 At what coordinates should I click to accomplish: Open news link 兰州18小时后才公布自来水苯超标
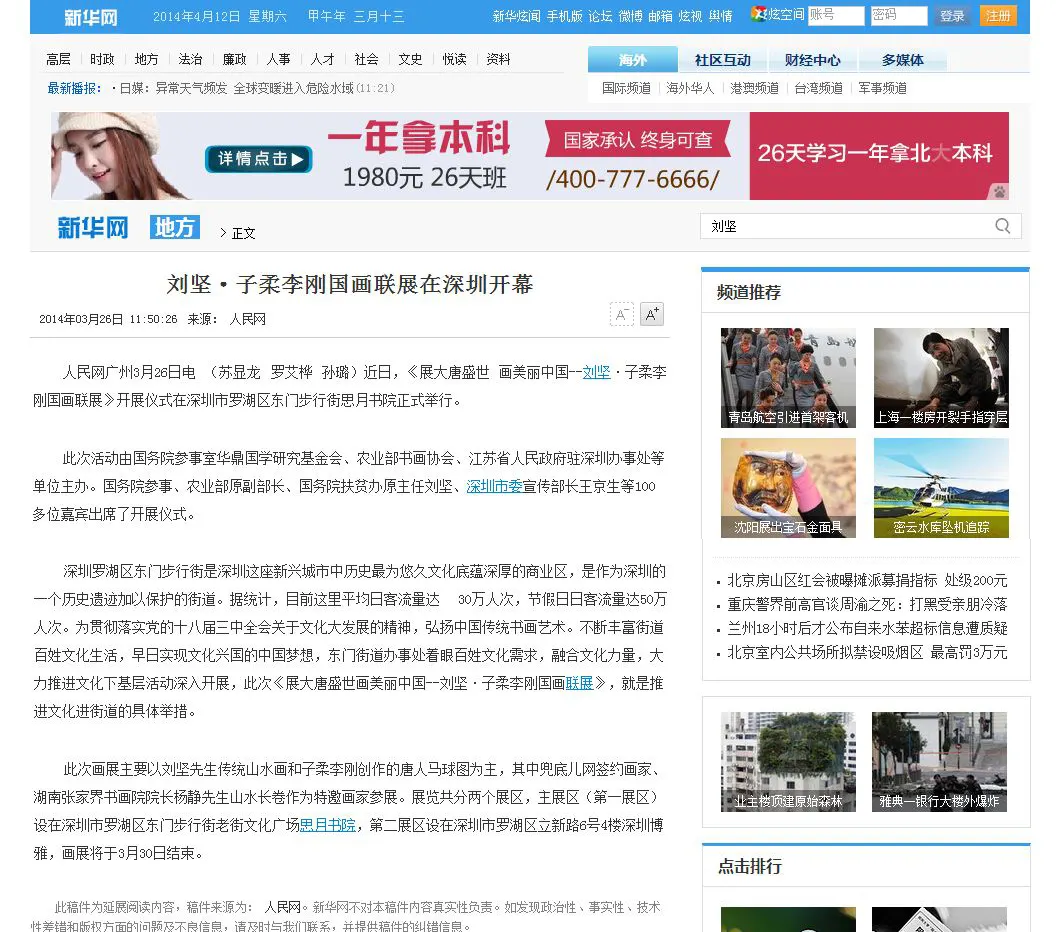(x=867, y=628)
